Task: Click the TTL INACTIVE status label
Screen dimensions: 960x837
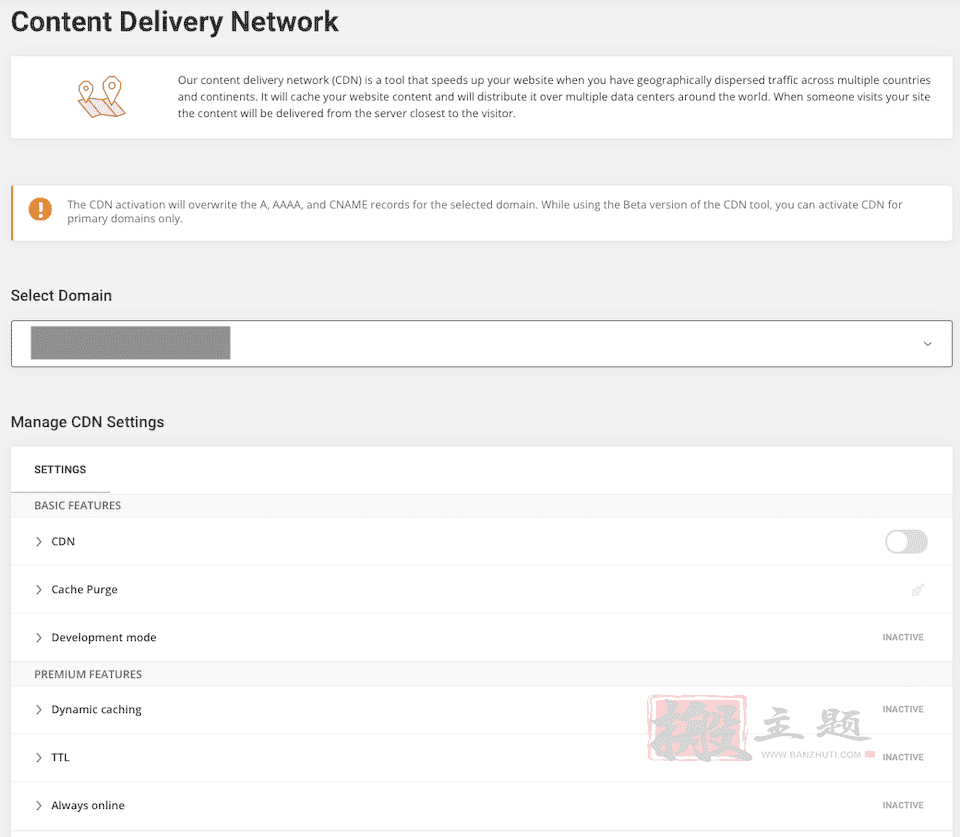Action: 902,757
